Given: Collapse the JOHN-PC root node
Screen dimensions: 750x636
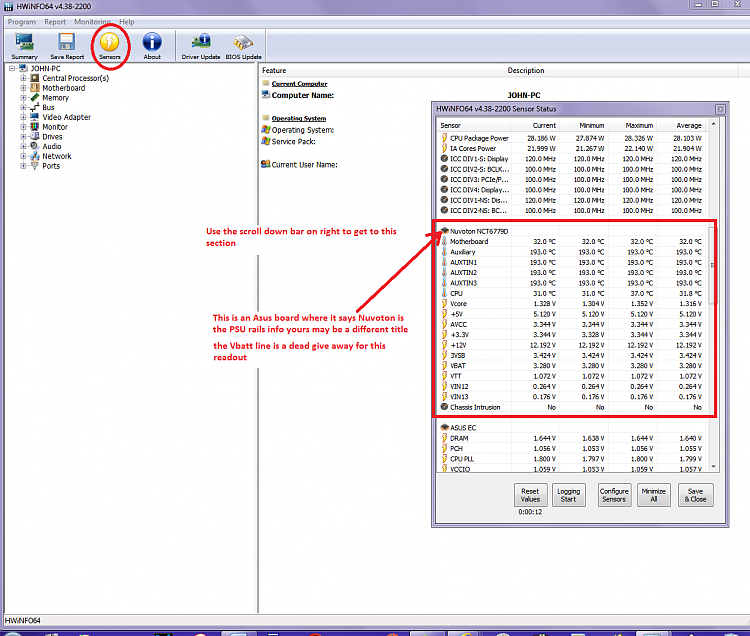Looking at the screenshot, I should [x=12, y=68].
